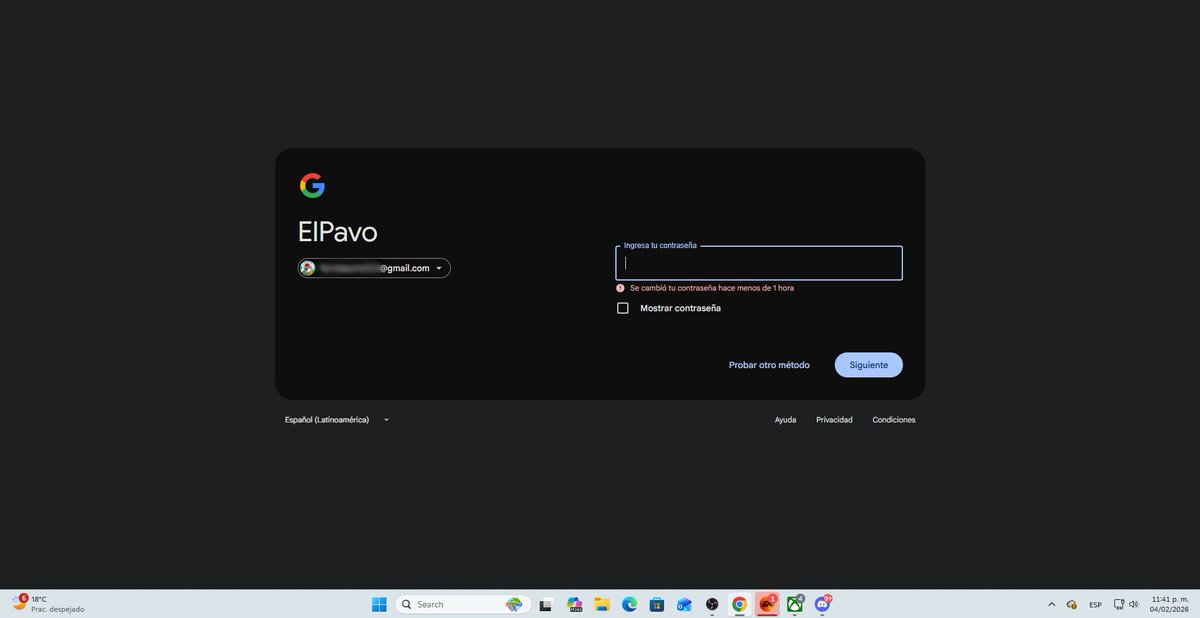Enable the Mostrar contraseña checkbox
Image resolution: width=1200 pixels, height=618 pixels.
[623, 308]
